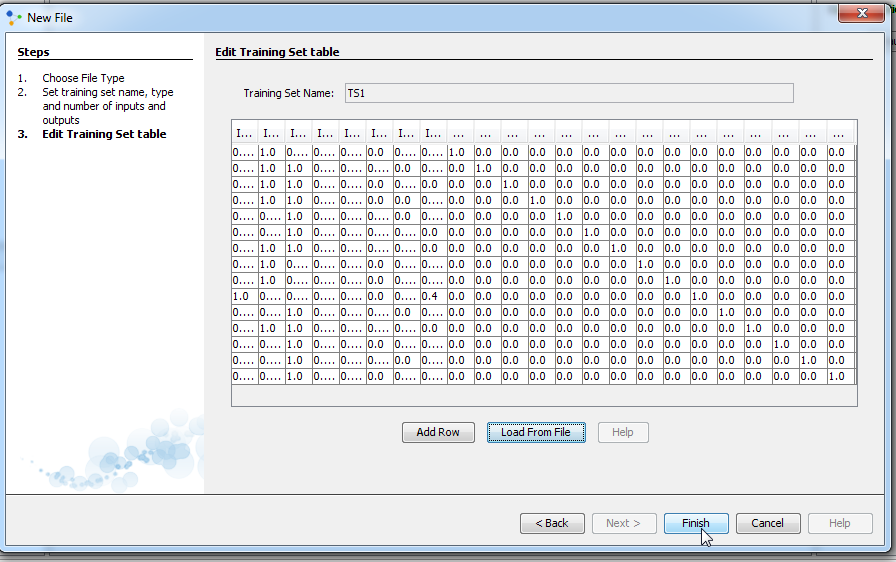Screen dimensions: 896x562
Task: Click the Help button next to Cancel
Action: [839, 523]
